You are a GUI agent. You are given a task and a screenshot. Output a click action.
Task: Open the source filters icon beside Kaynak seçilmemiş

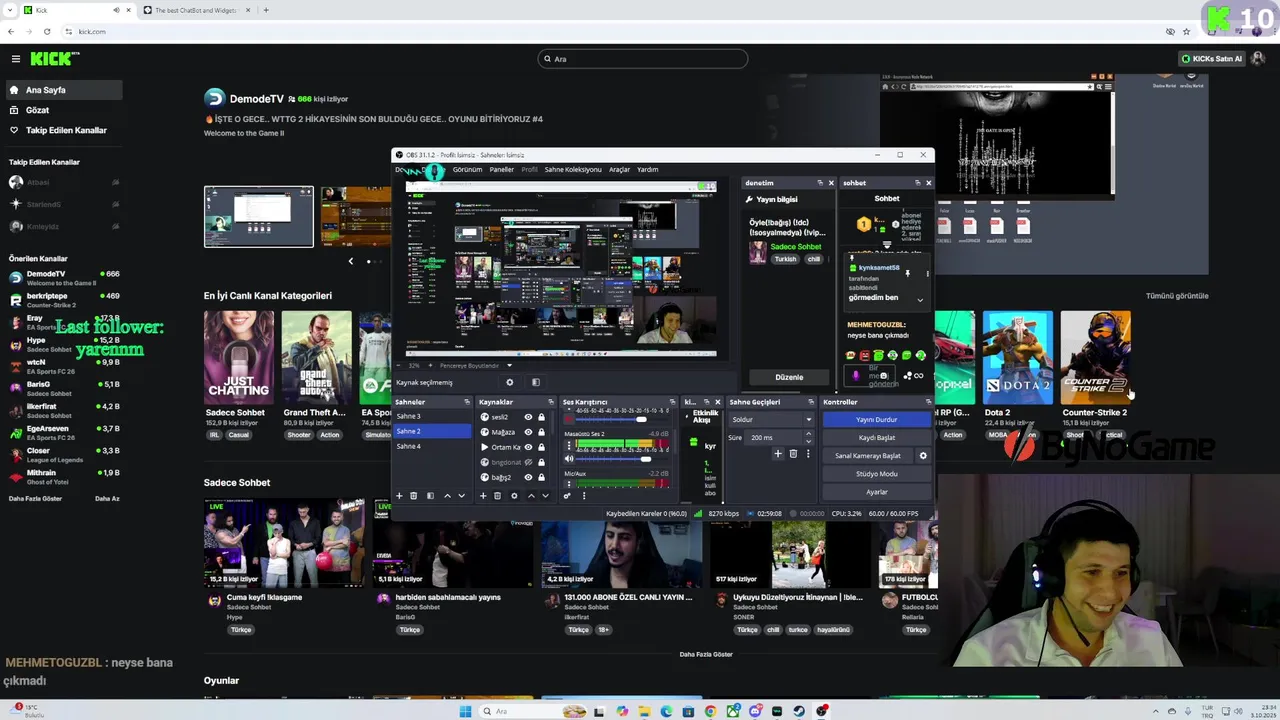535,382
